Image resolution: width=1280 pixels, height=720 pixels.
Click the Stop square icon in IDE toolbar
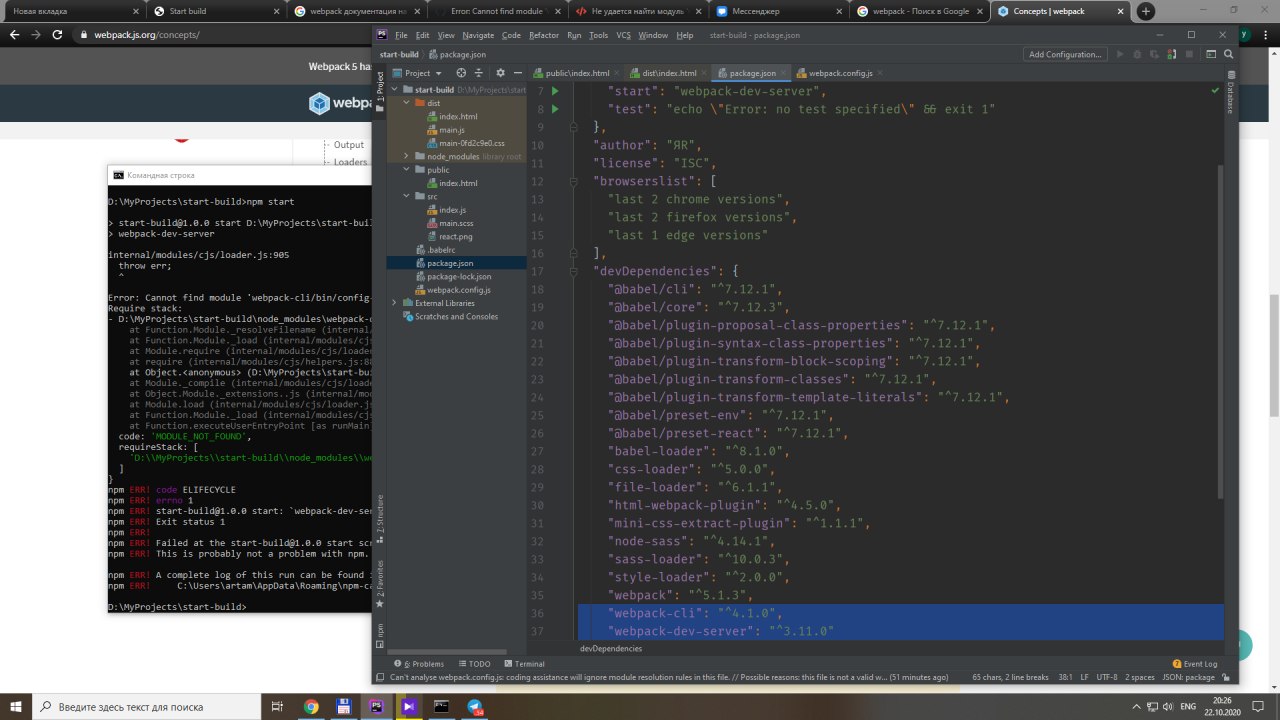pyautogui.click(x=1188, y=54)
